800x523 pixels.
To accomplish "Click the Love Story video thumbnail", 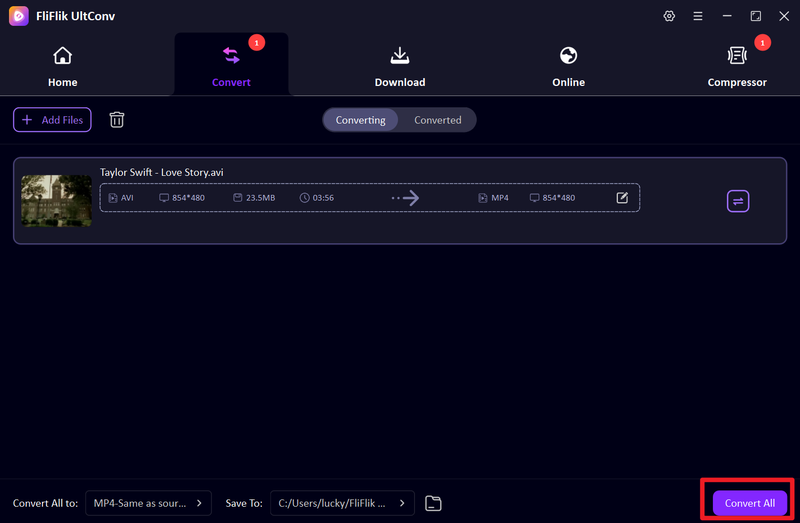I will point(57,201).
